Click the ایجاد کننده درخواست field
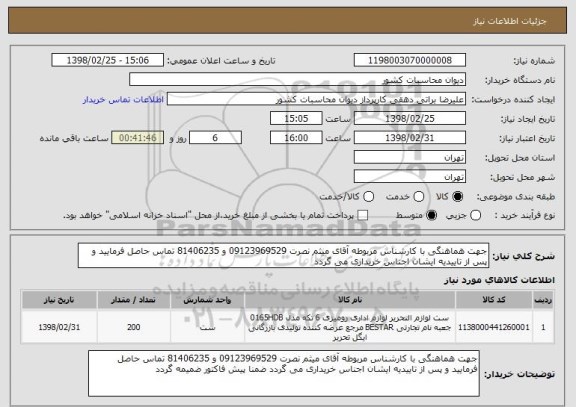 pos(316,100)
